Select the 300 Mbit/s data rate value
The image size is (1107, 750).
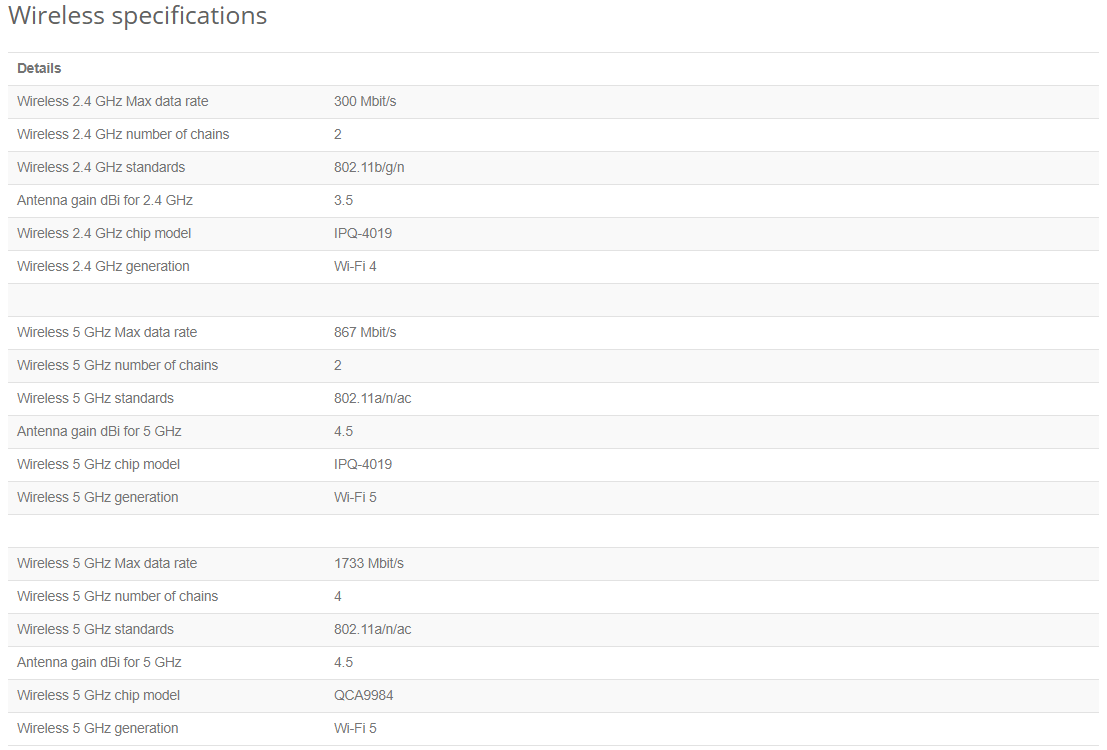[x=365, y=101]
